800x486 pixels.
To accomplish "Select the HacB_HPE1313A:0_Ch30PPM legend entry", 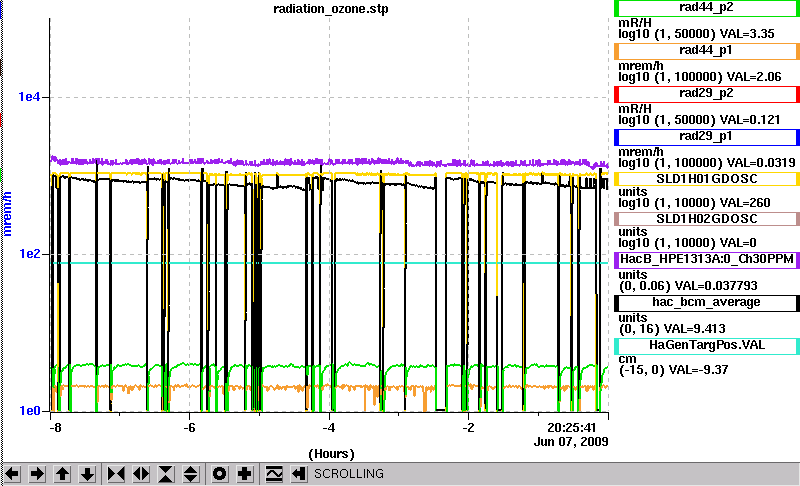I will 707,260.
